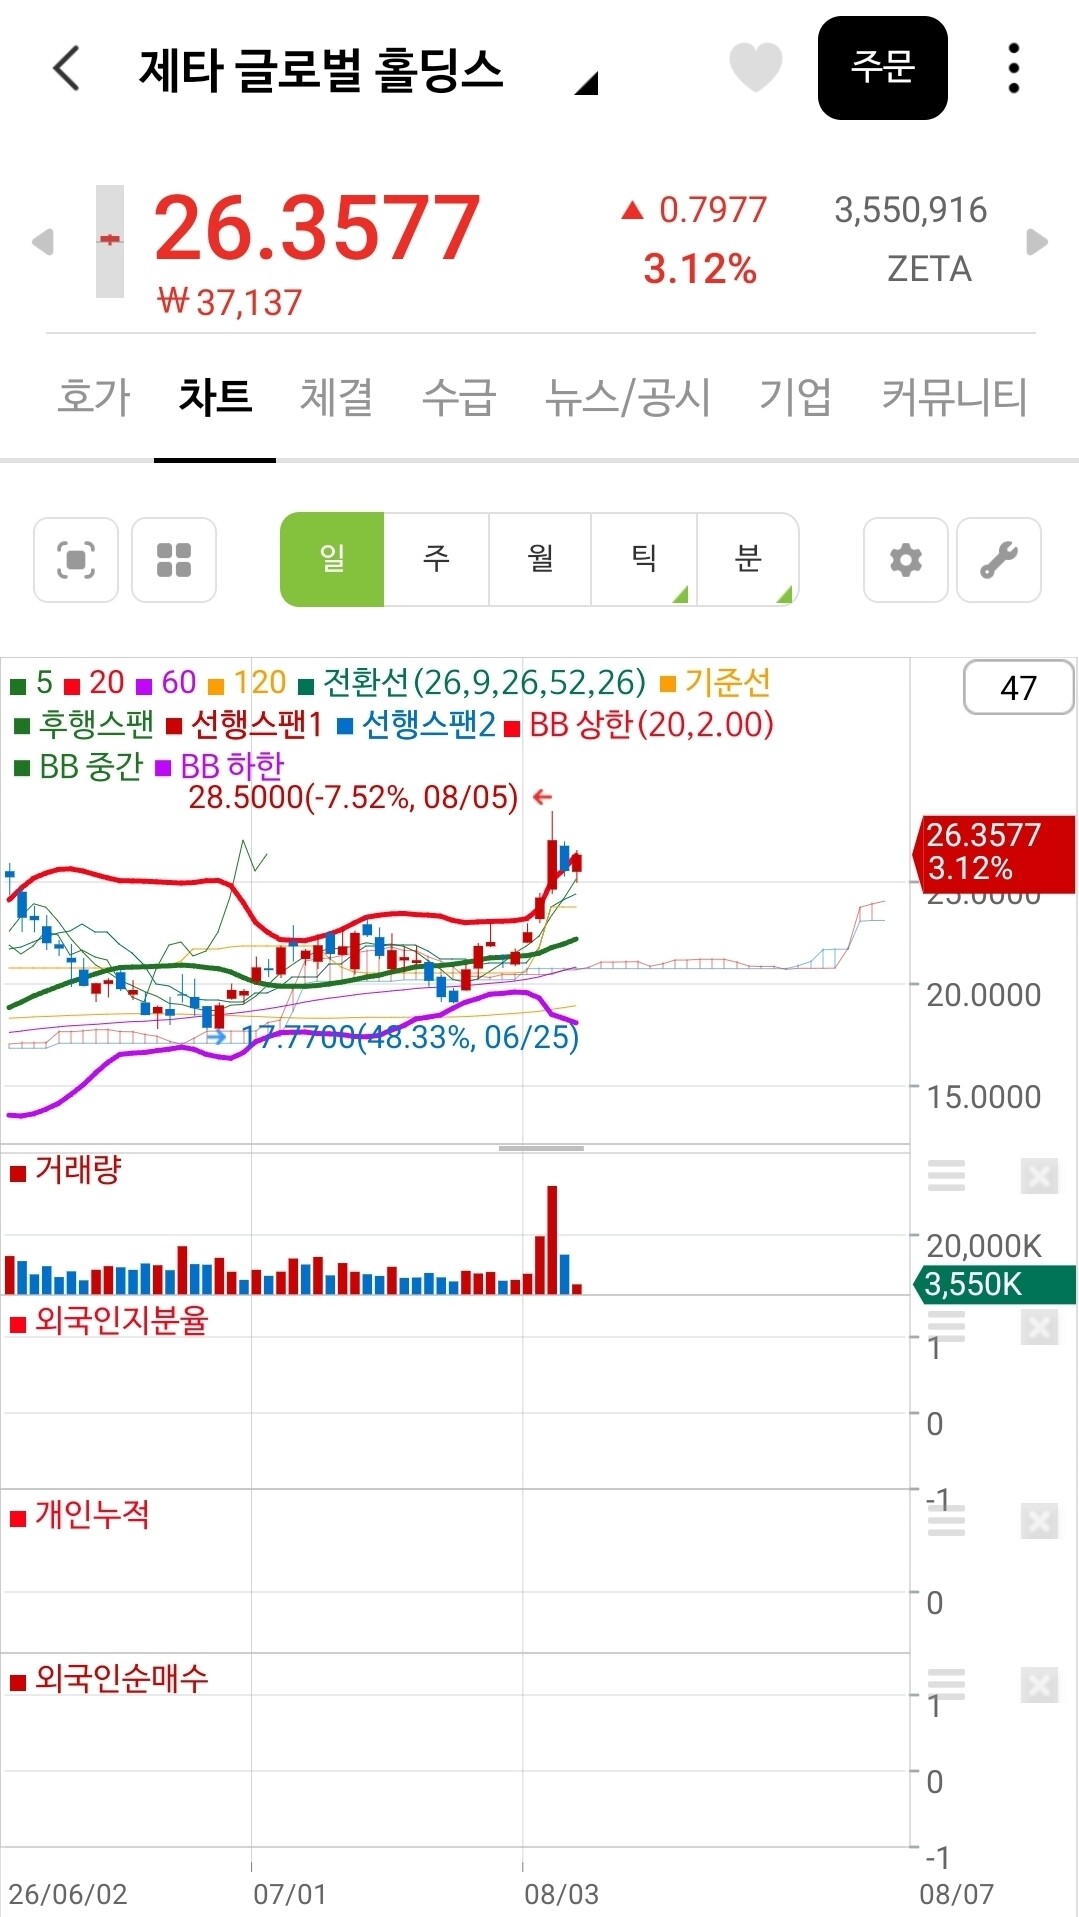Switch chart to 주 weekly period

[x=436, y=560]
